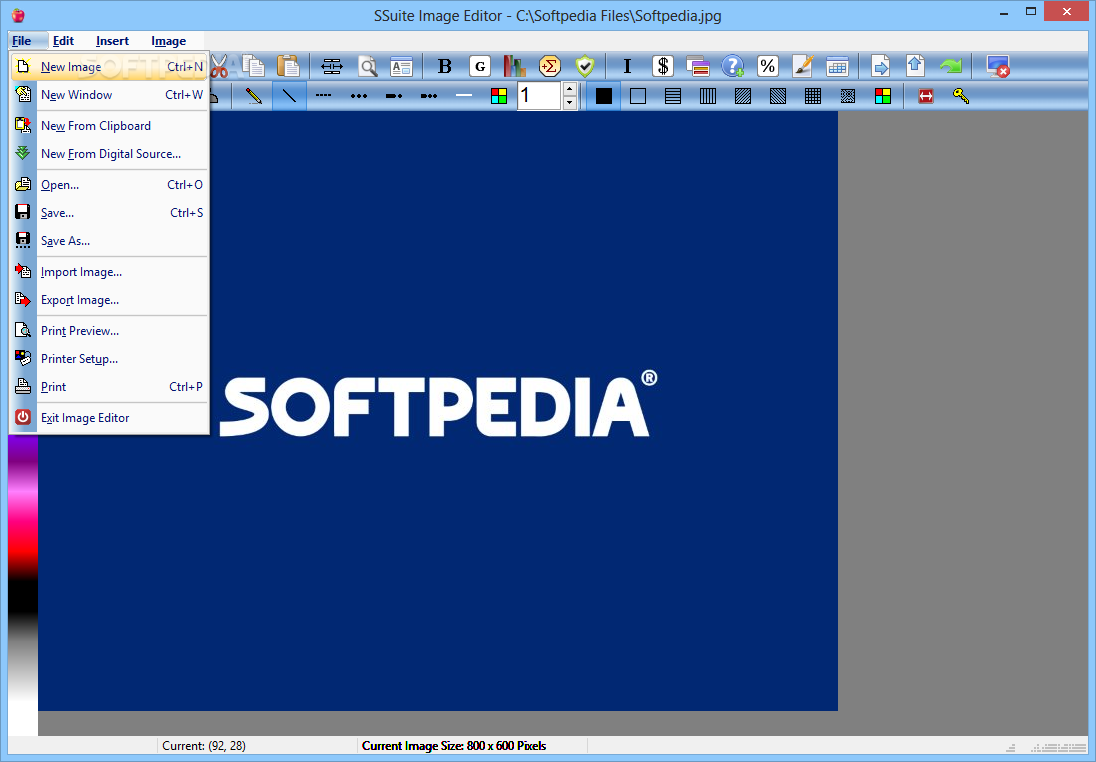Image resolution: width=1096 pixels, height=762 pixels.
Task: Open the Image menu
Action: click(x=168, y=41)
